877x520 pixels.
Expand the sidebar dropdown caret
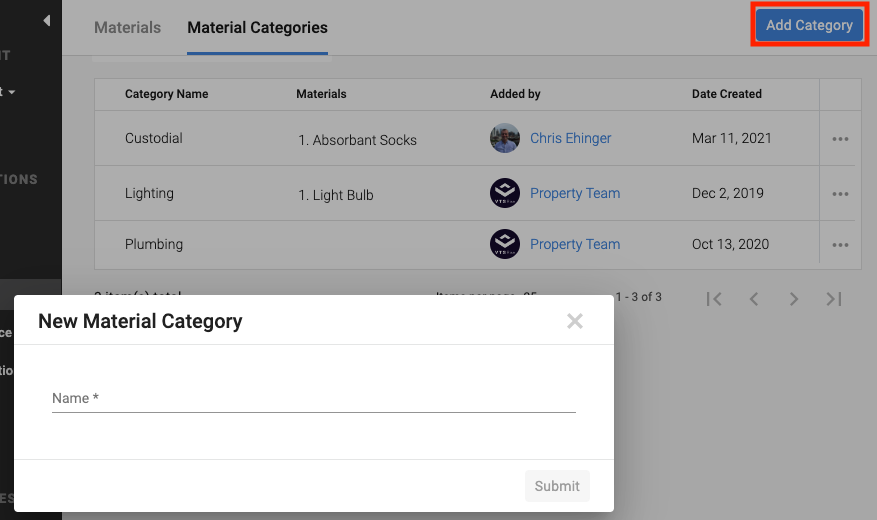click(x=12, y=92)
